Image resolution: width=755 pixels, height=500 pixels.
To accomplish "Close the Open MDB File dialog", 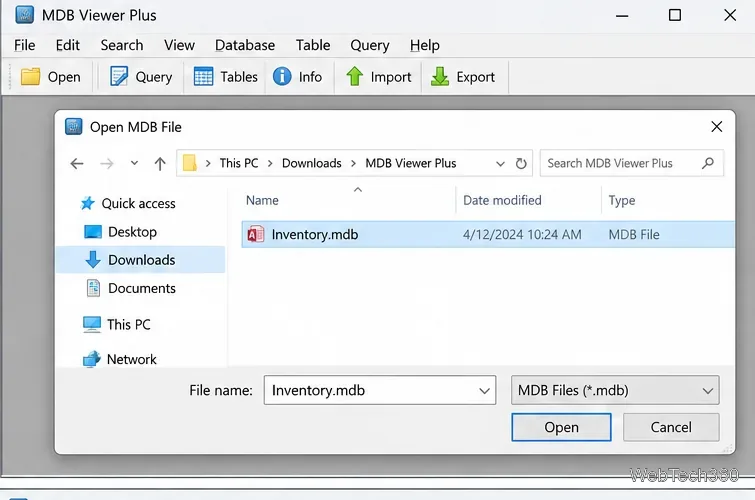I will (x=716, y=127).
